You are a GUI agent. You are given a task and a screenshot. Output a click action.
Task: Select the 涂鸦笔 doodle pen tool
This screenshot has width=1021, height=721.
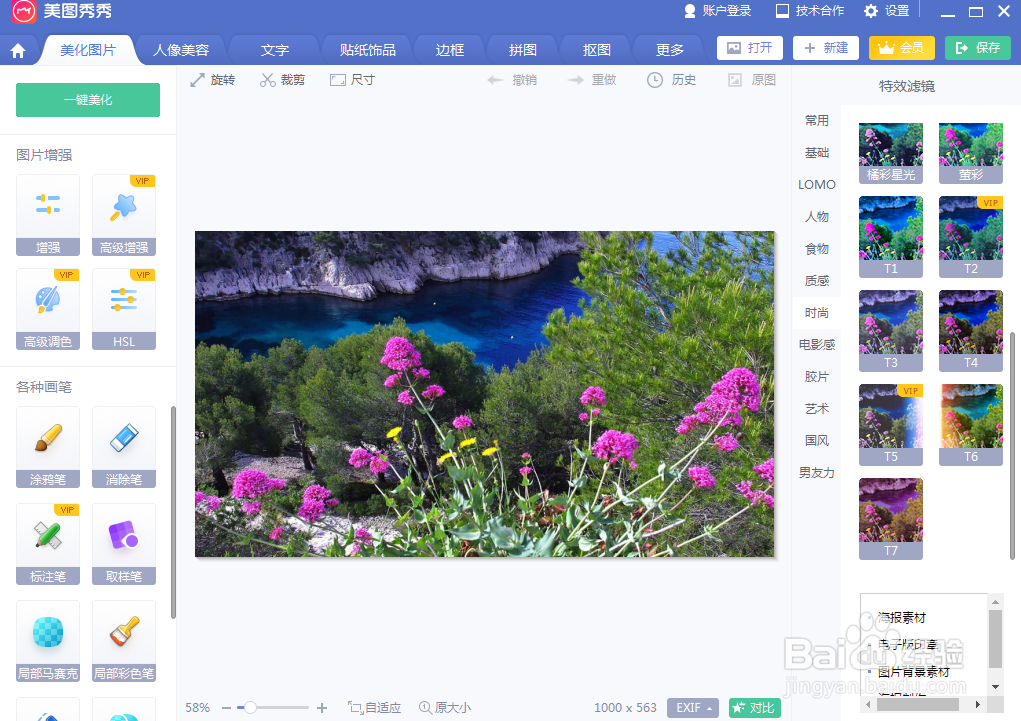pyautogui.click(x=47, y=447)
